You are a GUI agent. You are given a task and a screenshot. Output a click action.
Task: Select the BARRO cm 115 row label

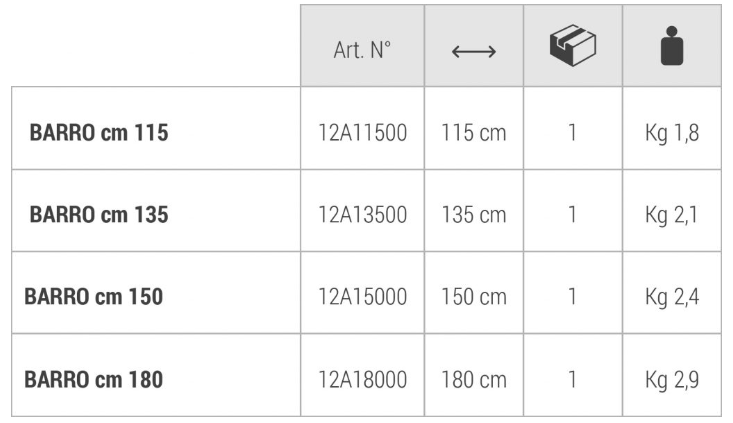tap(99, 133)
